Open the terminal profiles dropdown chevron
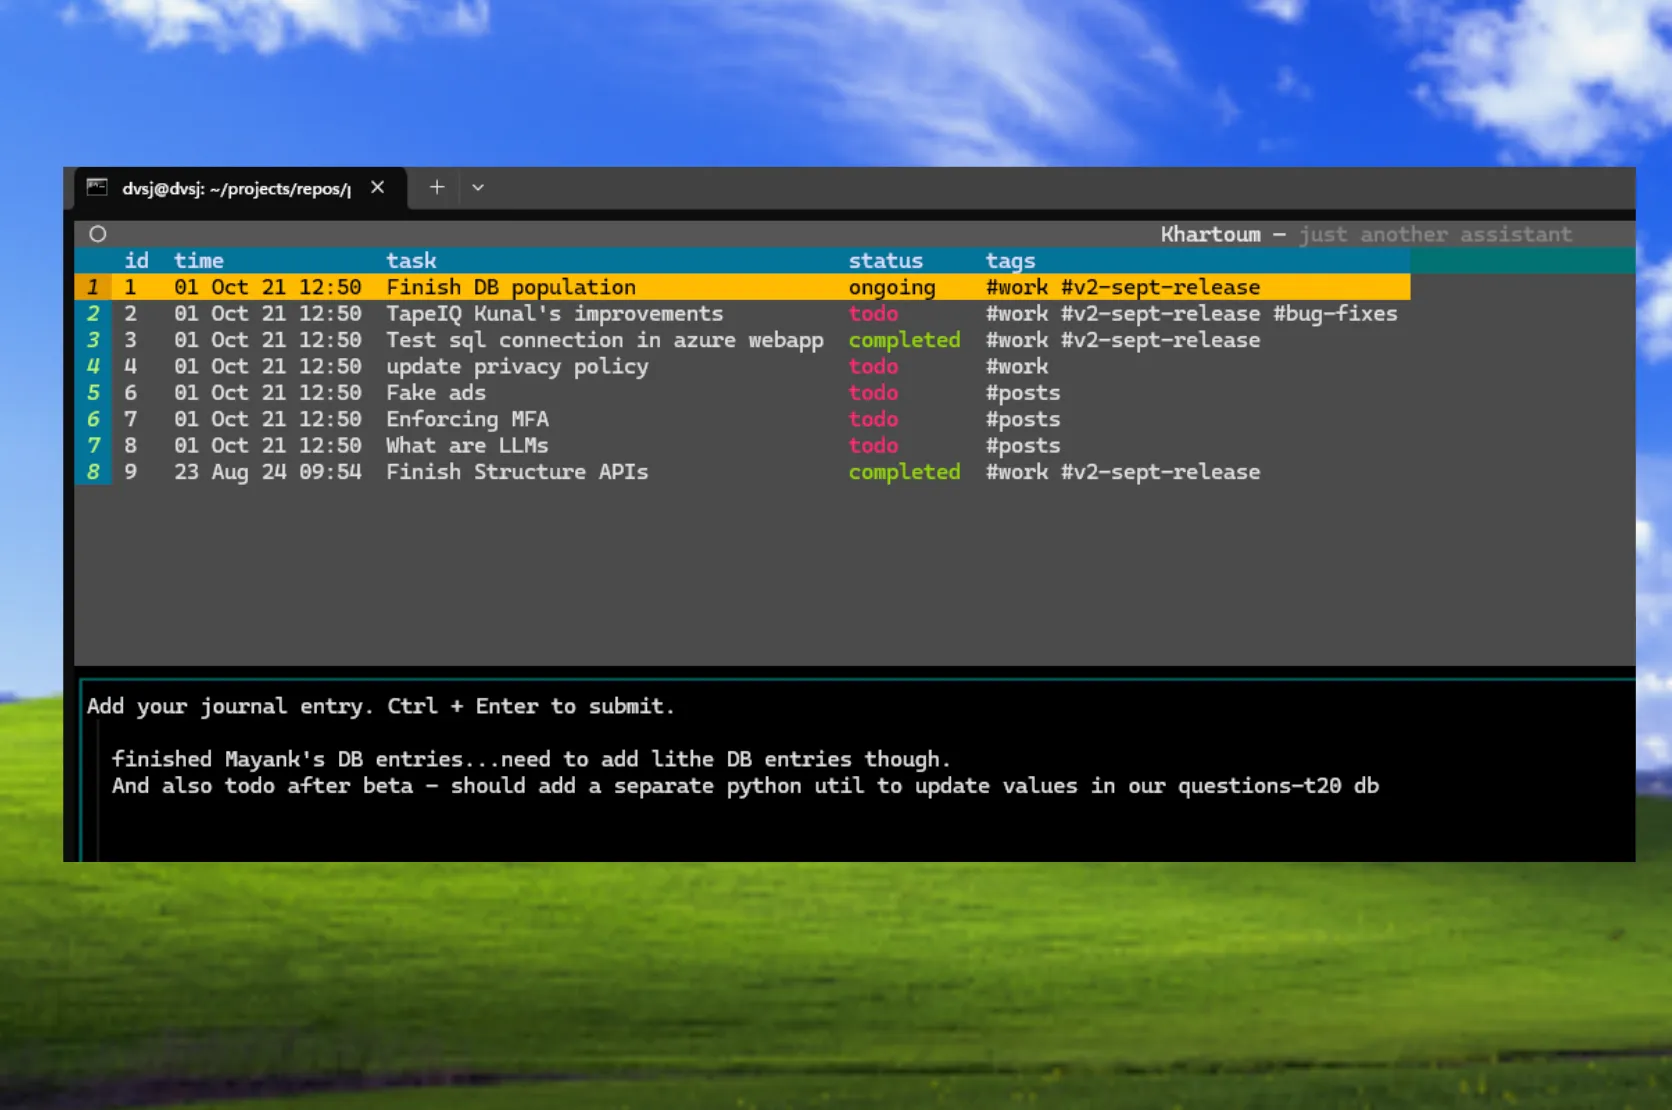 (478, 187)
